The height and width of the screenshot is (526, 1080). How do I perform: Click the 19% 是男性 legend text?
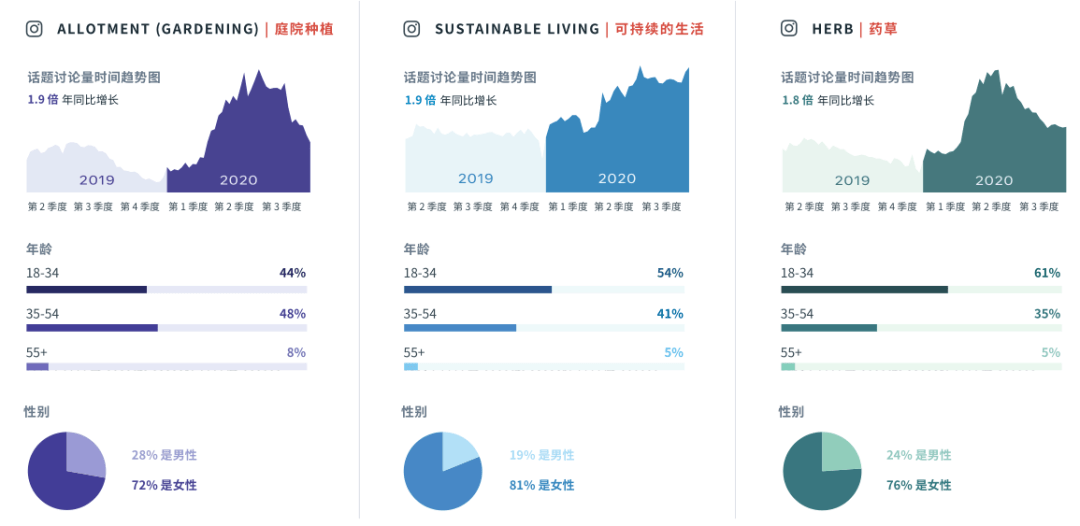point(541,455)
